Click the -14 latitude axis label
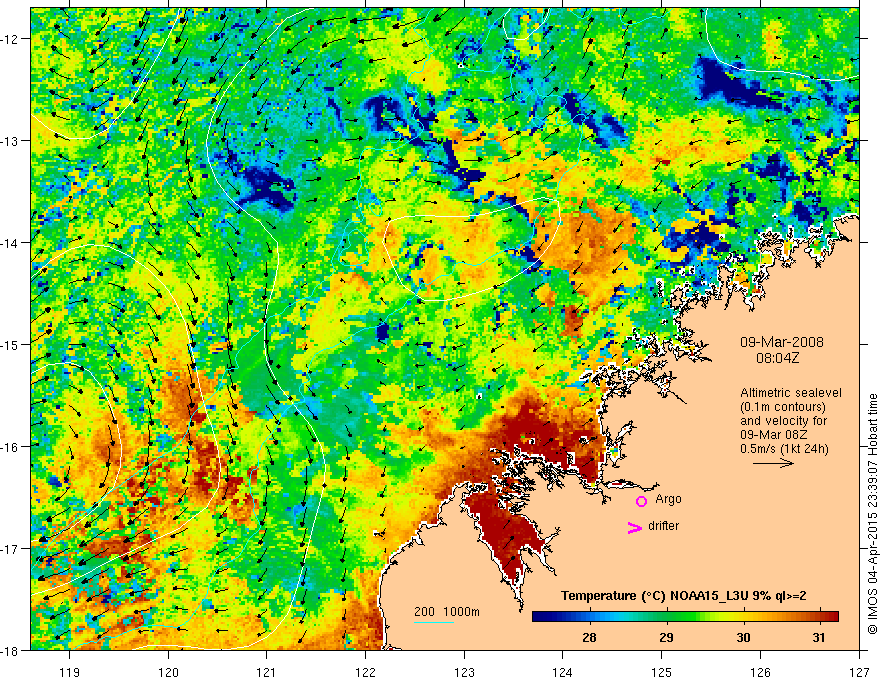Screen dimensions: 880x680 click(x=10, y=243)
